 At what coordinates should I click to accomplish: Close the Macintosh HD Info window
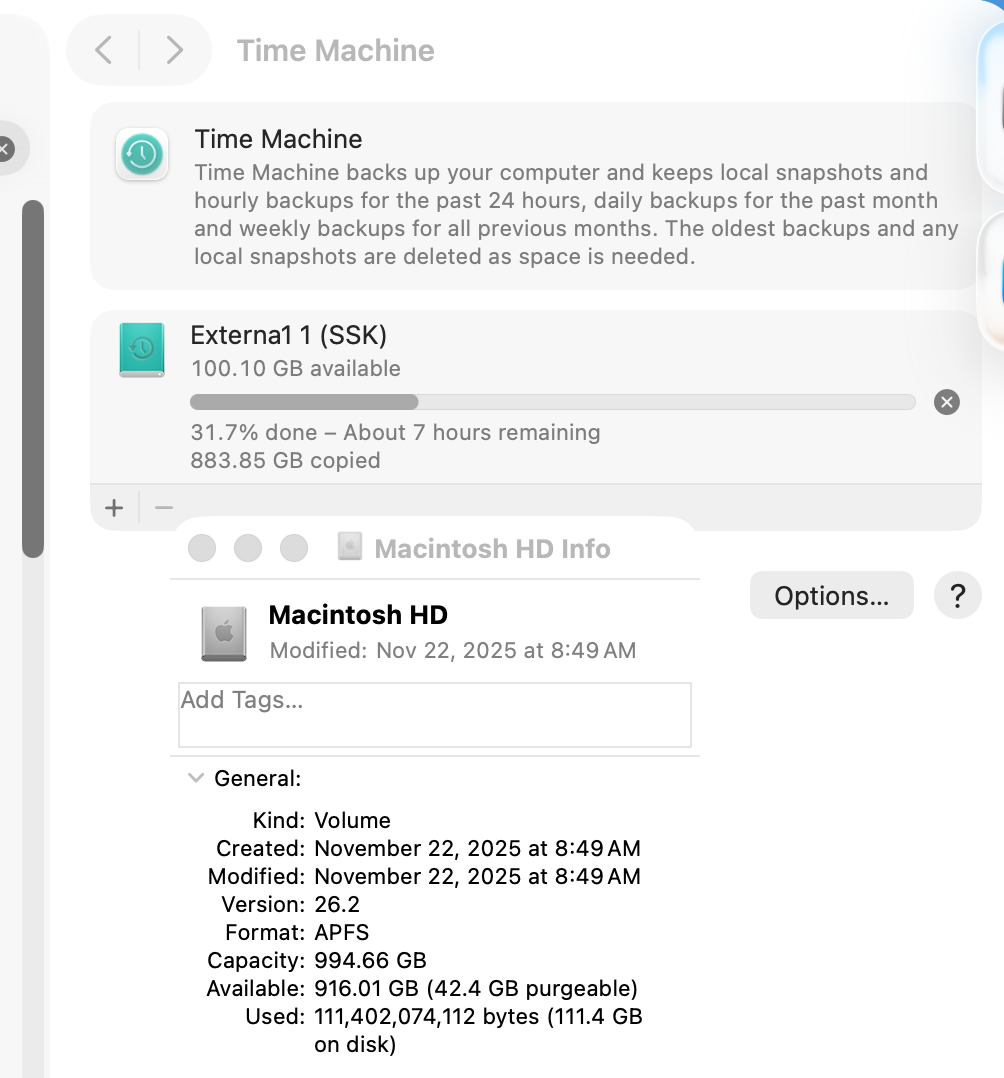202,548
